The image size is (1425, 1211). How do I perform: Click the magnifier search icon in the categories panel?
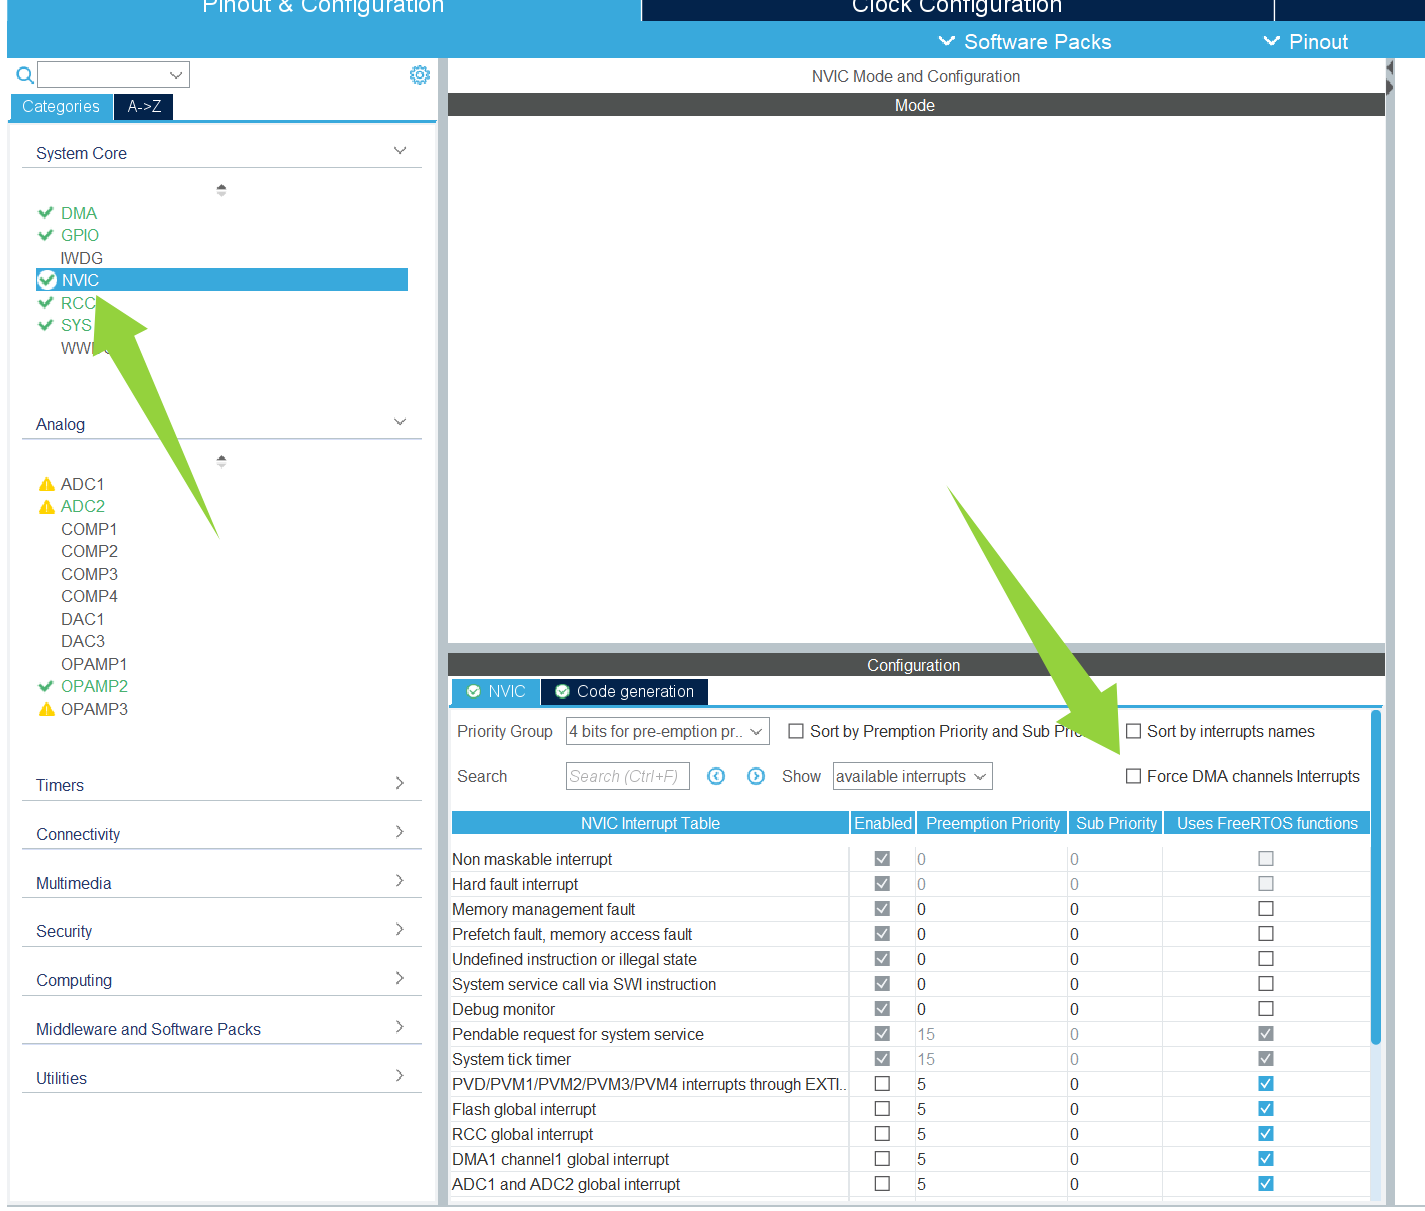tap(25, 75)
